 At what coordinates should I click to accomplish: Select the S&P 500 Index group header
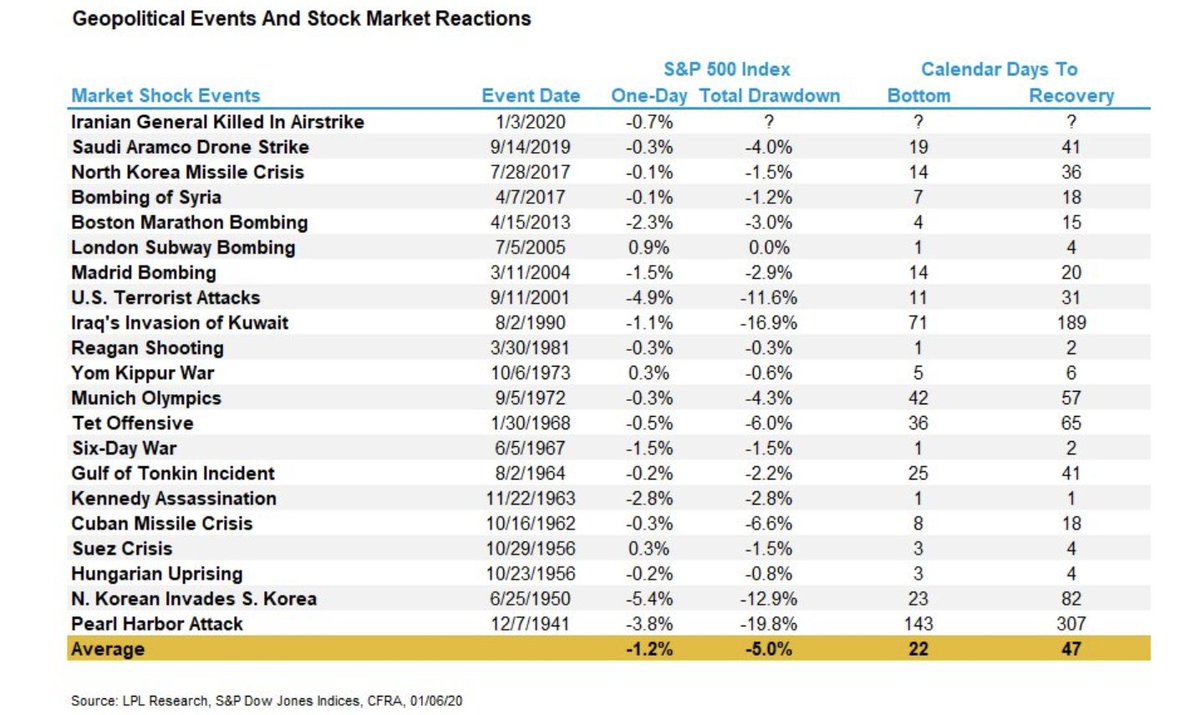tap(726, 70)
